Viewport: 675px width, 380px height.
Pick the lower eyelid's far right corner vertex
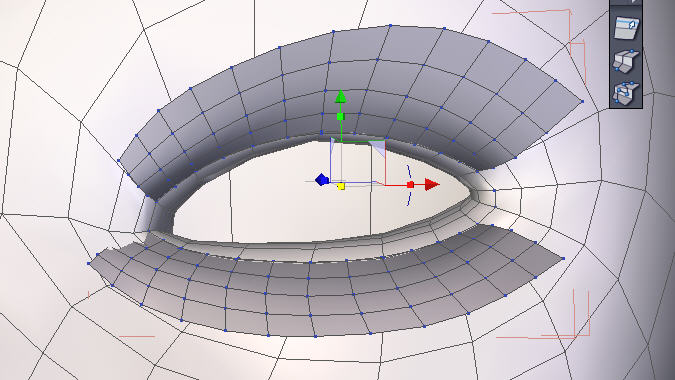tap(564, 259)
